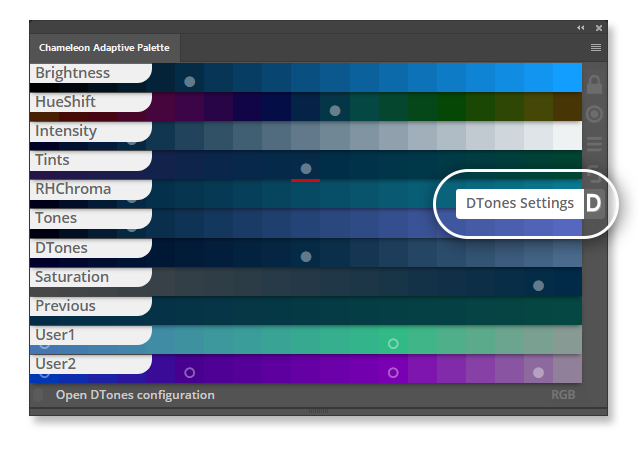Screen dimensions: 638x454
Task: Click the marker dot in DTones row
Action: (306, 257)
